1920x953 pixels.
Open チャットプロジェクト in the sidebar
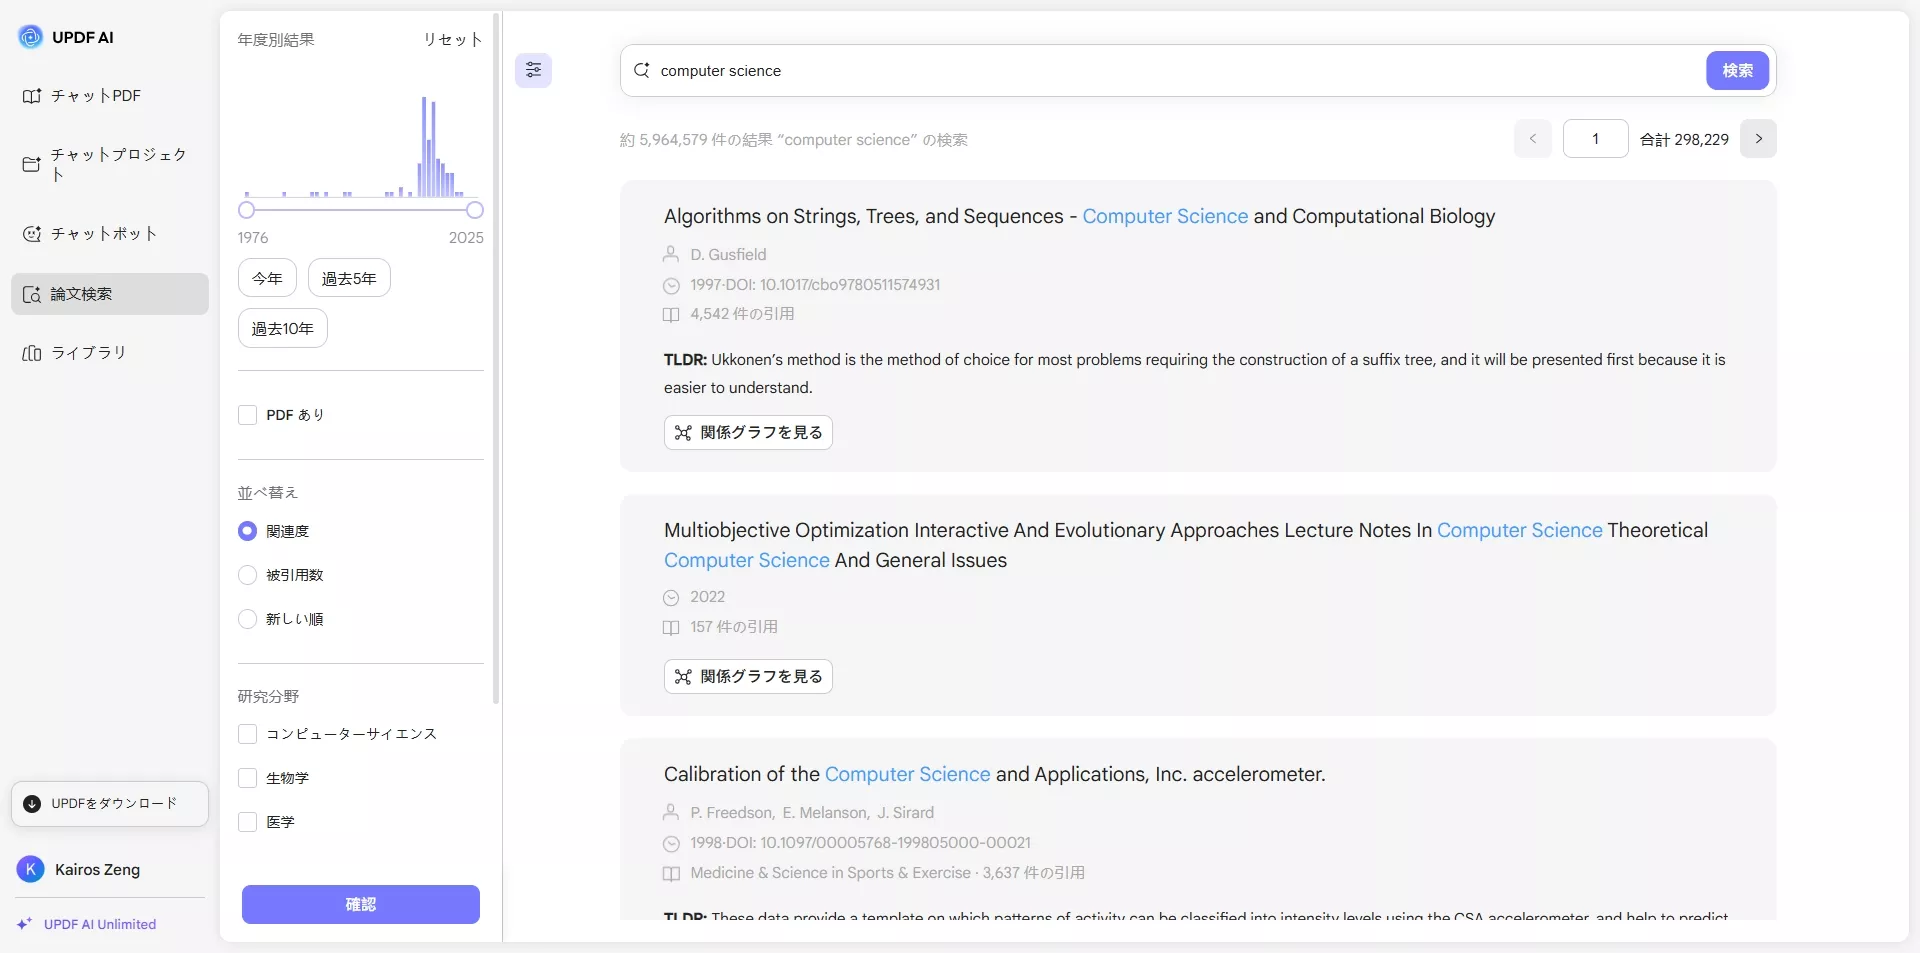pyautogui.click(x=110, y=164)
